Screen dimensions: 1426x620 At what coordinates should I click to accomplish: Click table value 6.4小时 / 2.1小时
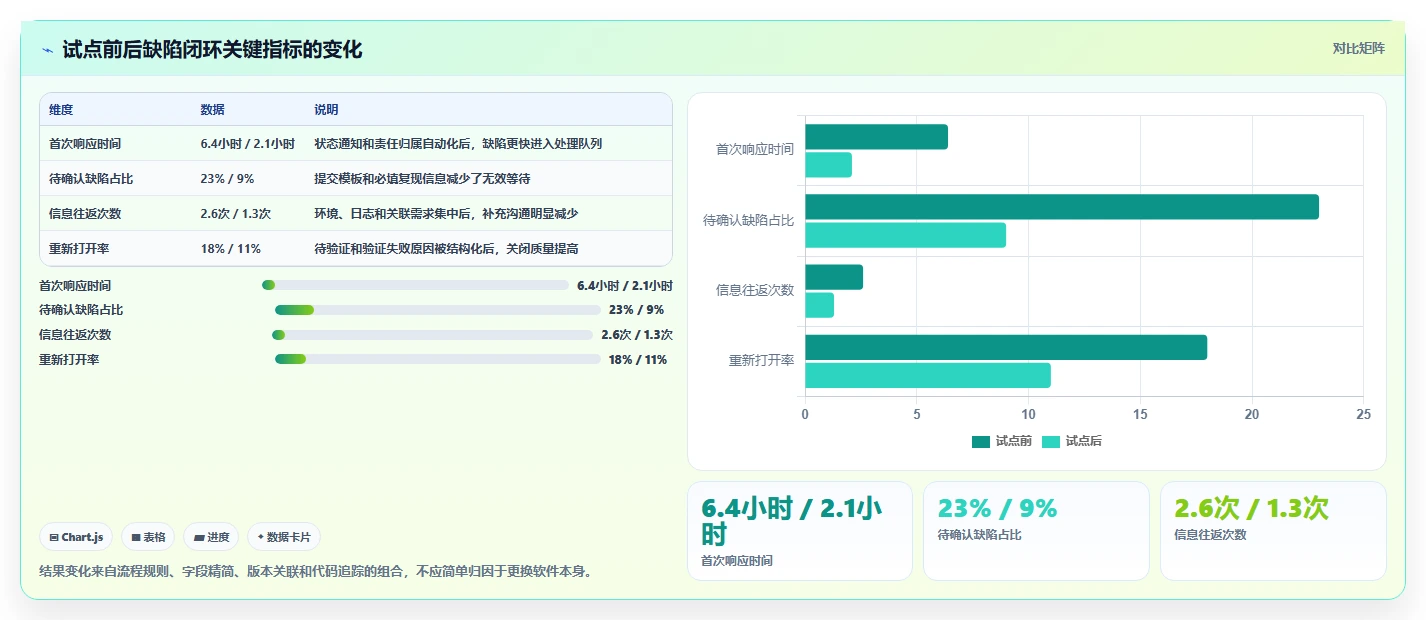[x=248, y=144]
